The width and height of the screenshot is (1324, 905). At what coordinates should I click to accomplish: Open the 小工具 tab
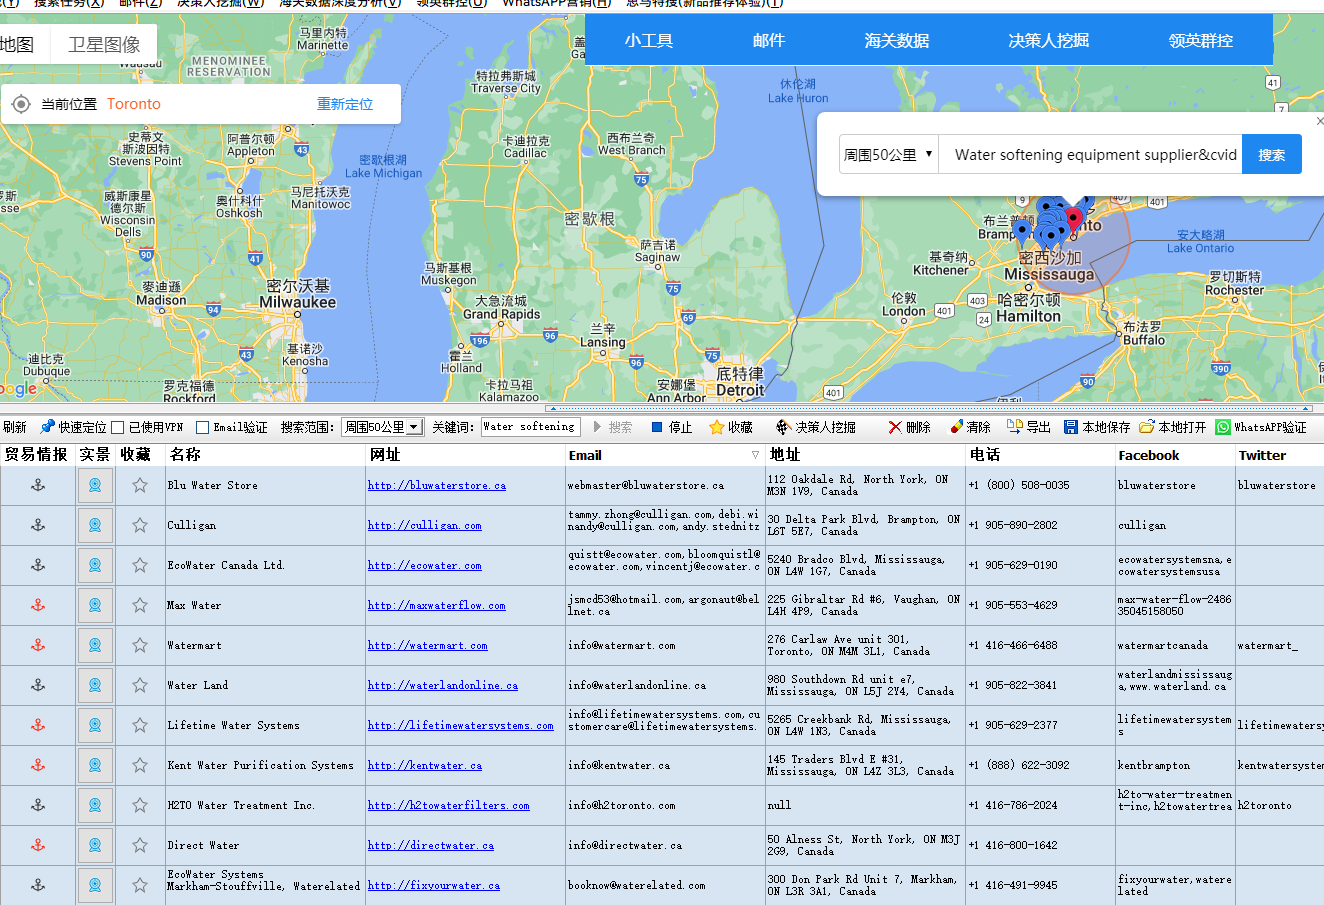649,41
